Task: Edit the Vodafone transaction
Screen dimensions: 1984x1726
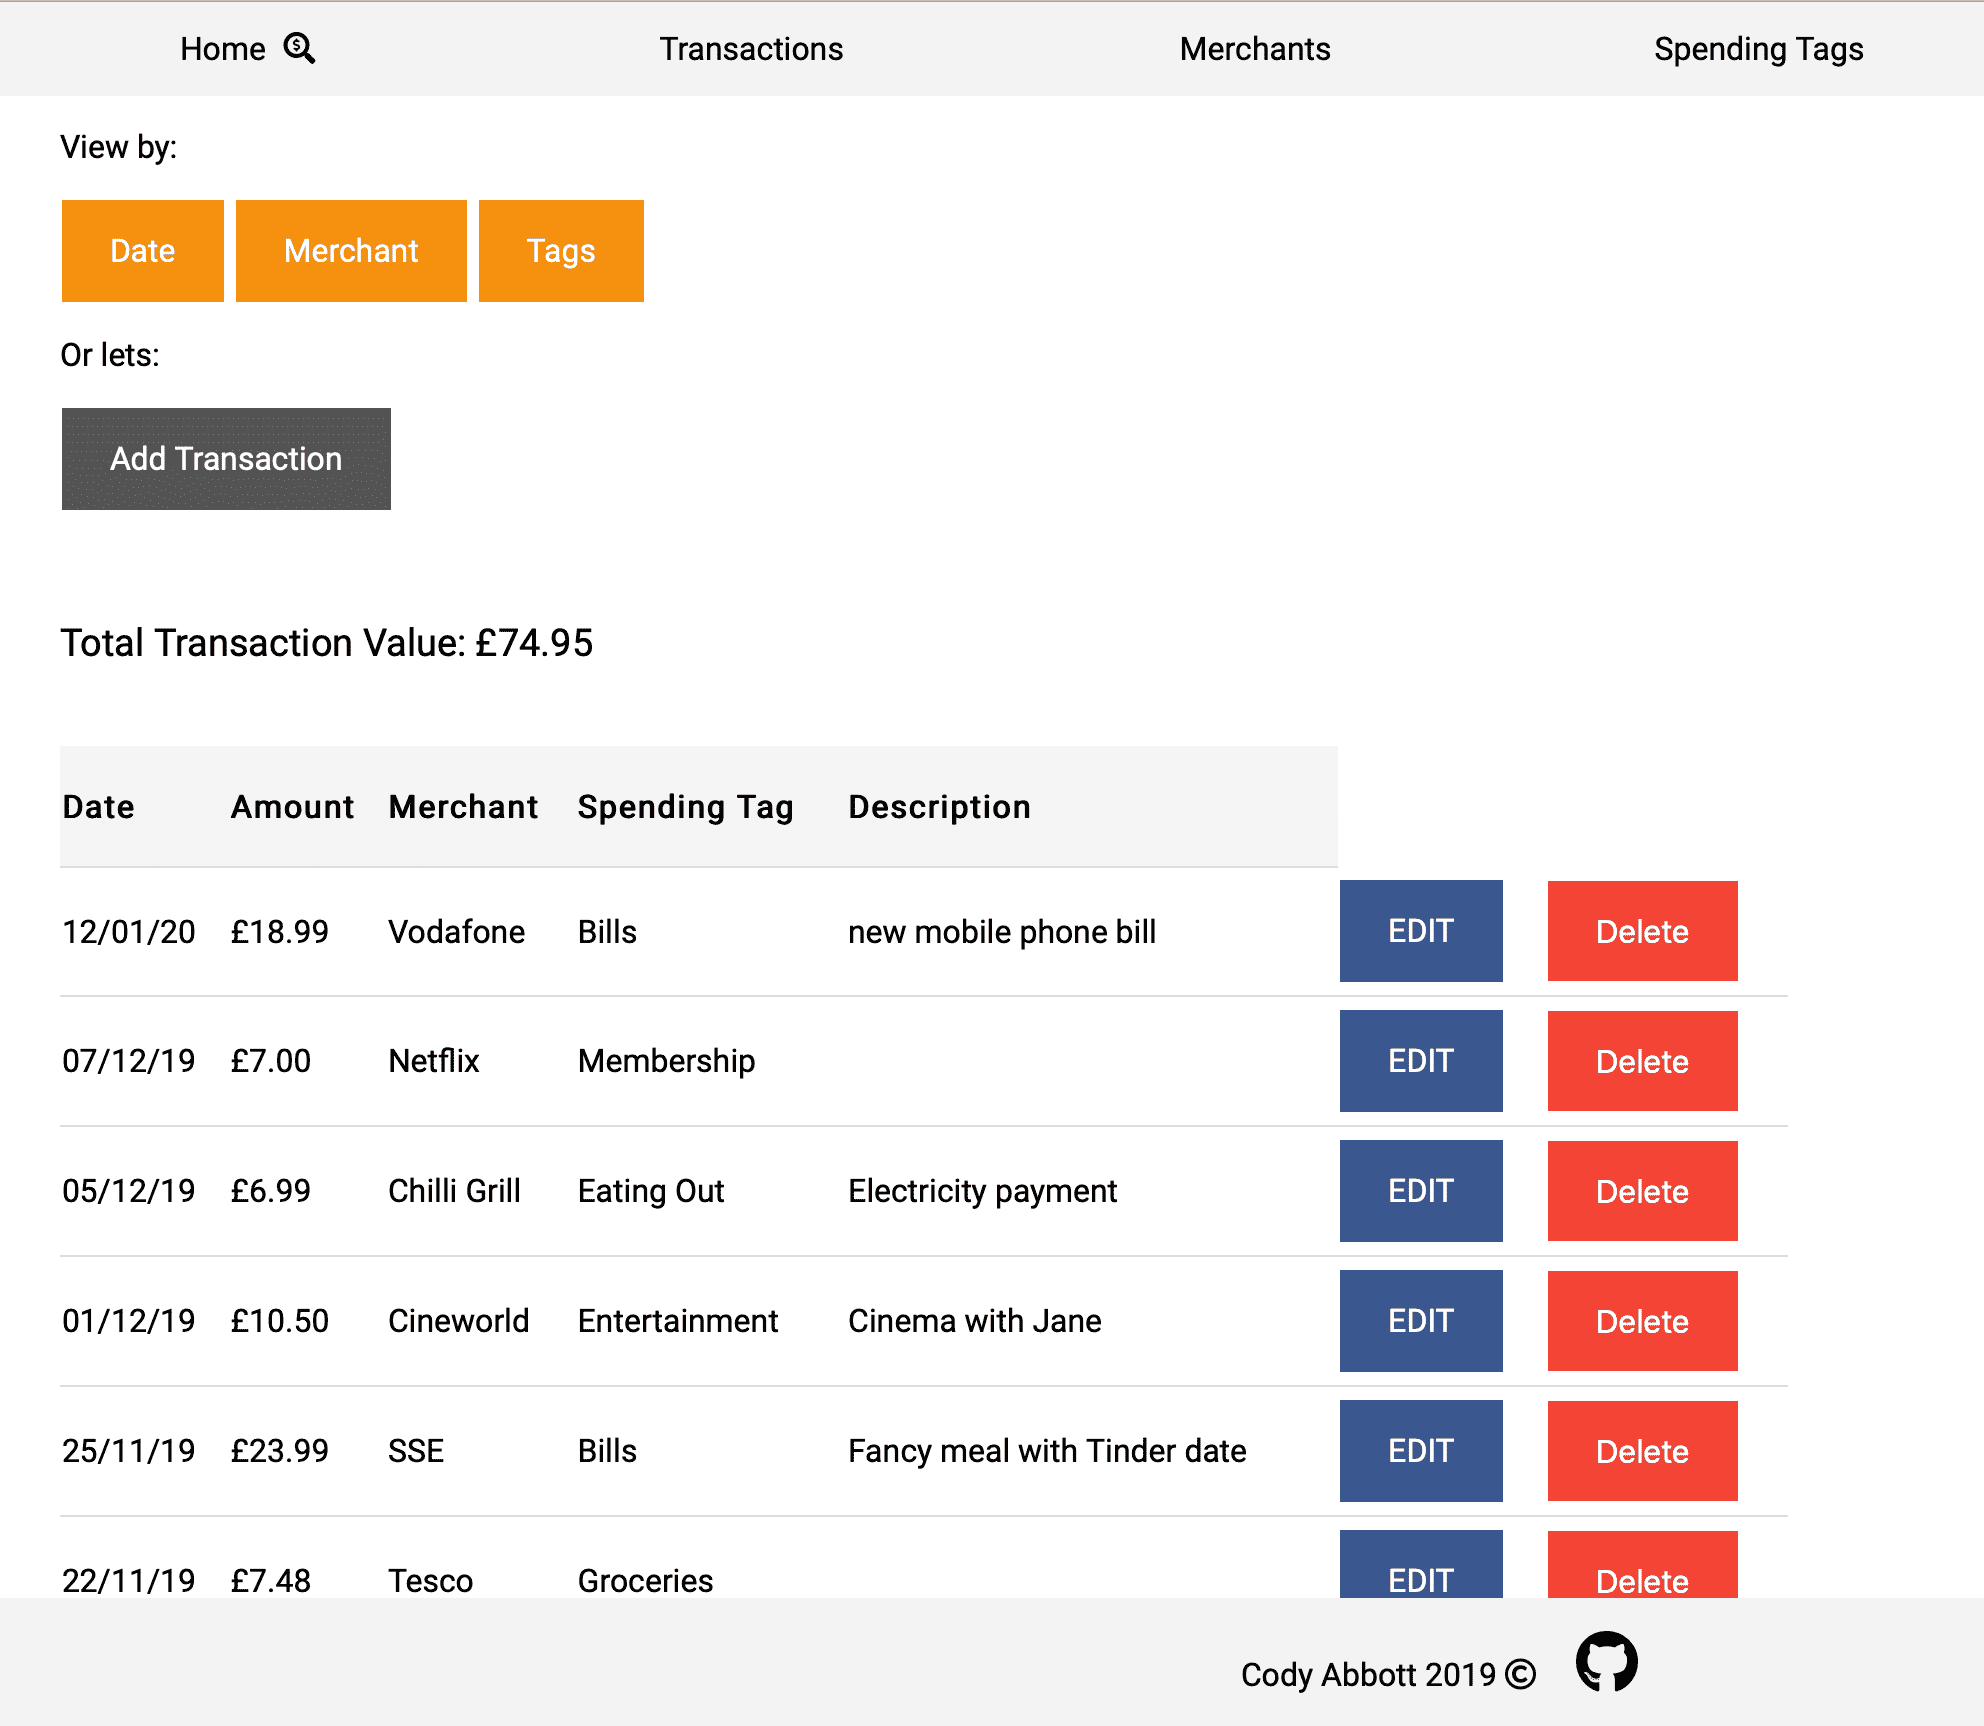Action: pos(1420,931)
